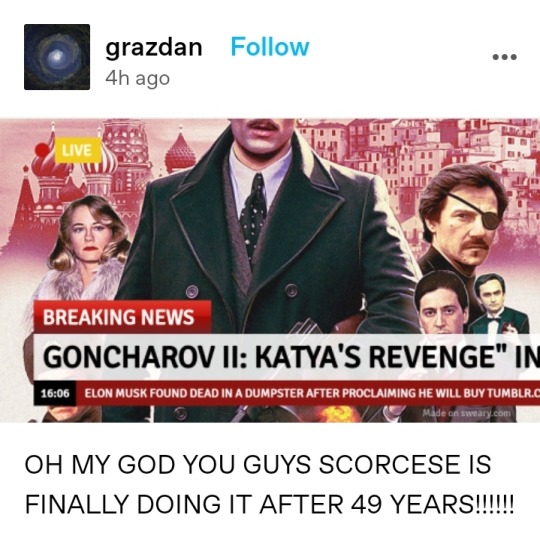Image resolution: width=540 pixels, height=533 pixels.
Task: Open the three-dot post options menu
Action: click(505, 57)
